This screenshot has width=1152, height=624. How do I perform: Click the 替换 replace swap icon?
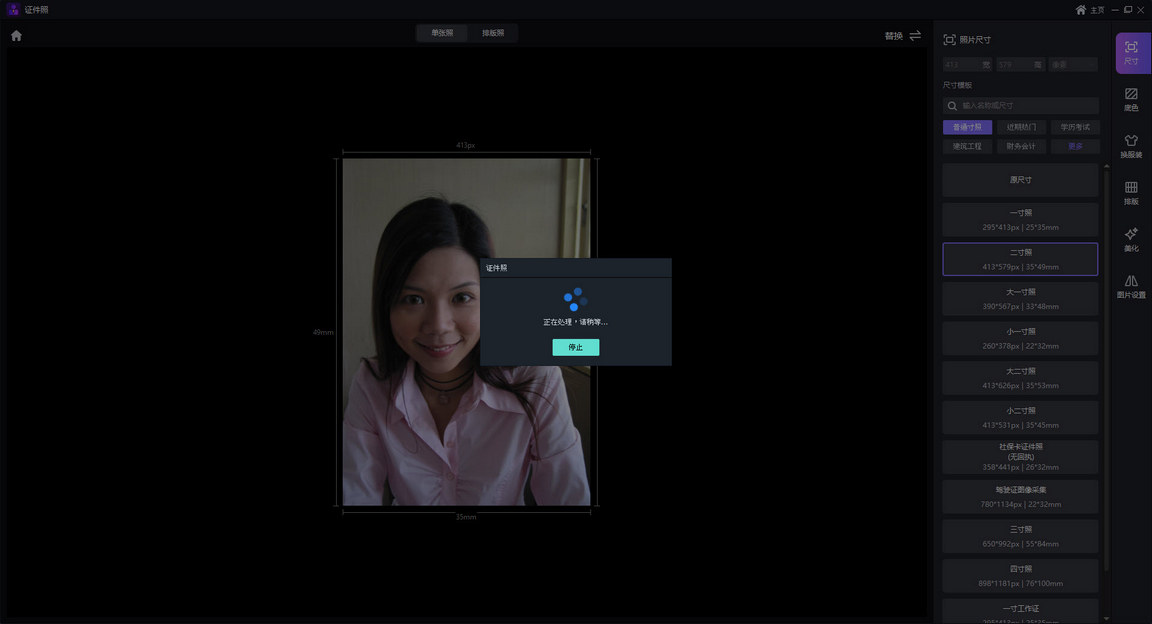pyautogui.click(x=915, y=36)
